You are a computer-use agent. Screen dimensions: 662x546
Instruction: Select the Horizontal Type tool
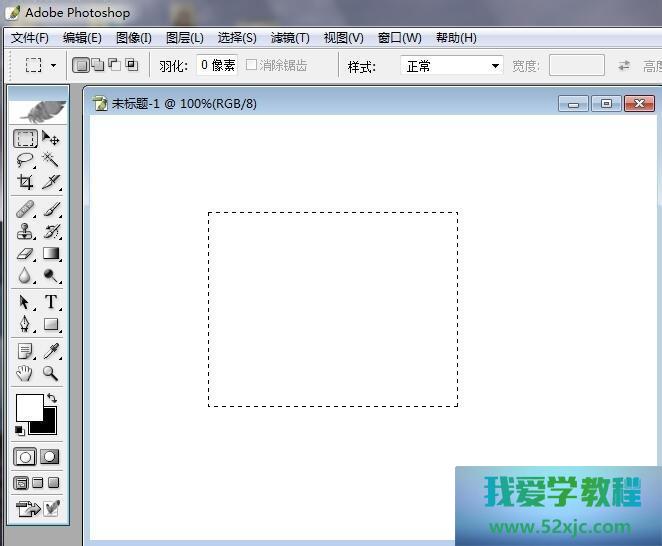click(51, 302)
